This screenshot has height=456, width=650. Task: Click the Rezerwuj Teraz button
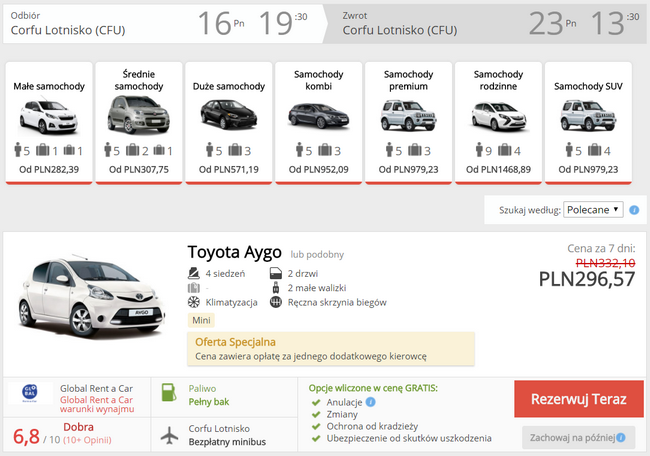pos(579,399)
